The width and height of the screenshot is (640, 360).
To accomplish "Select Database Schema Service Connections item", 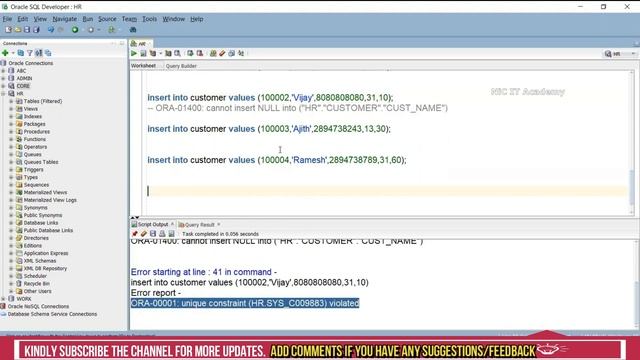I will [x=52, y=314].
